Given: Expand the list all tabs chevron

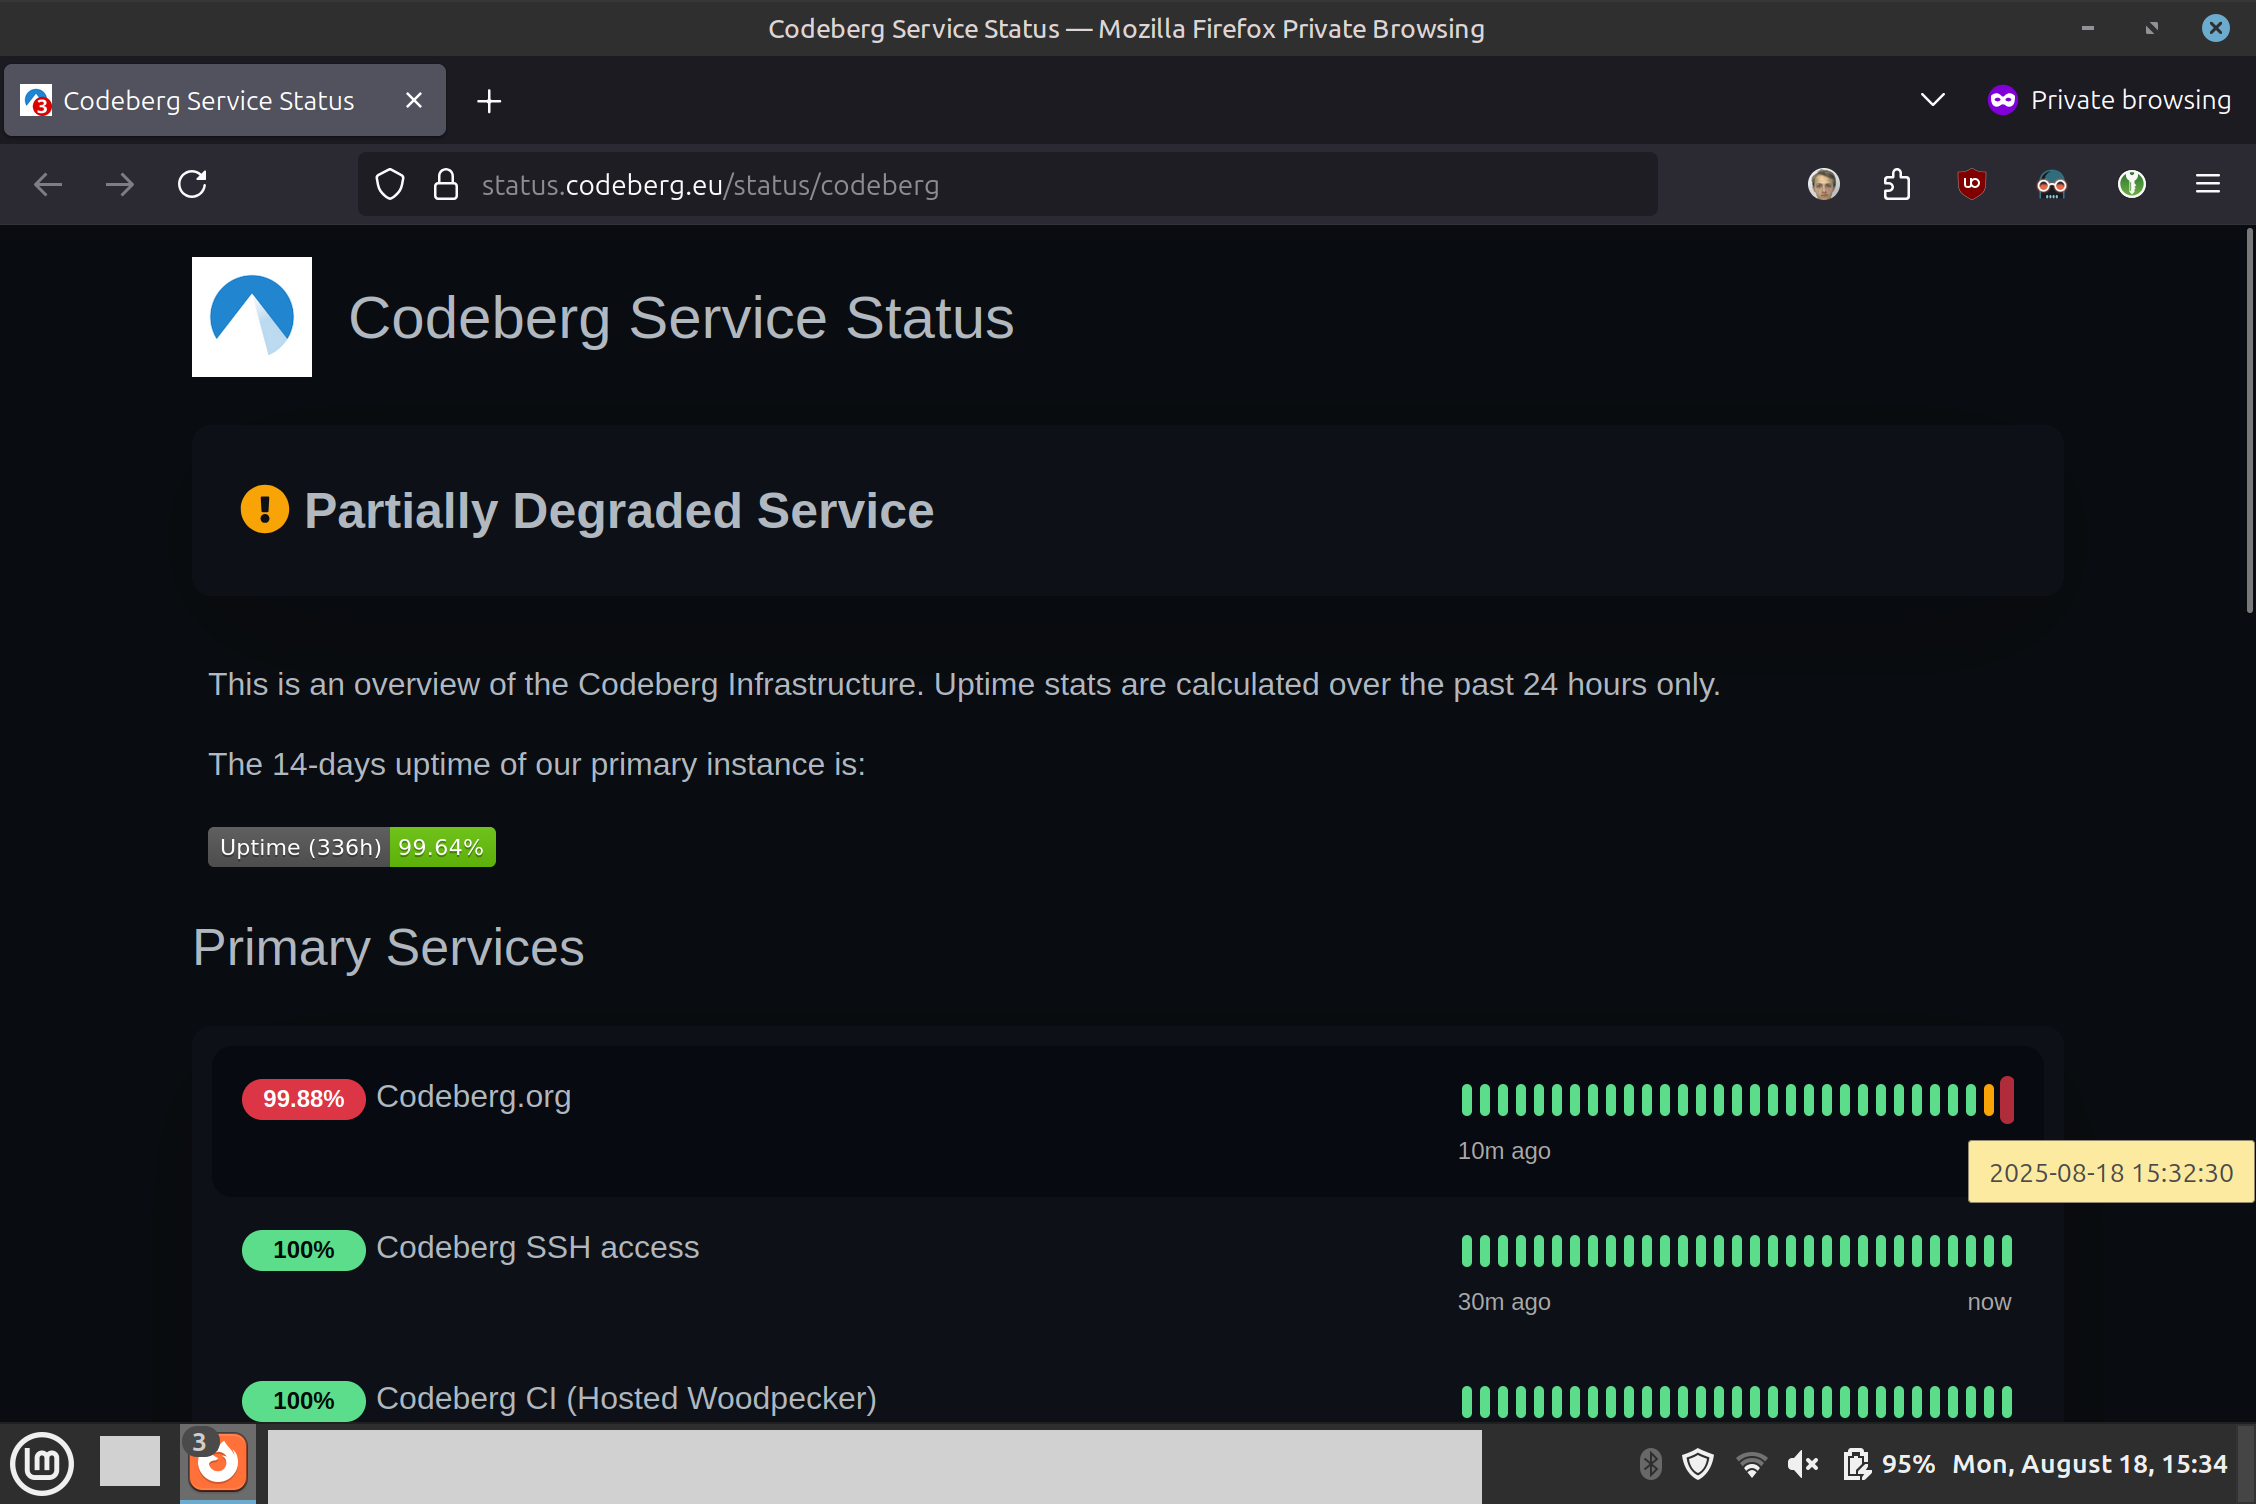Looking at the screenshot, I should (1932, 100).
